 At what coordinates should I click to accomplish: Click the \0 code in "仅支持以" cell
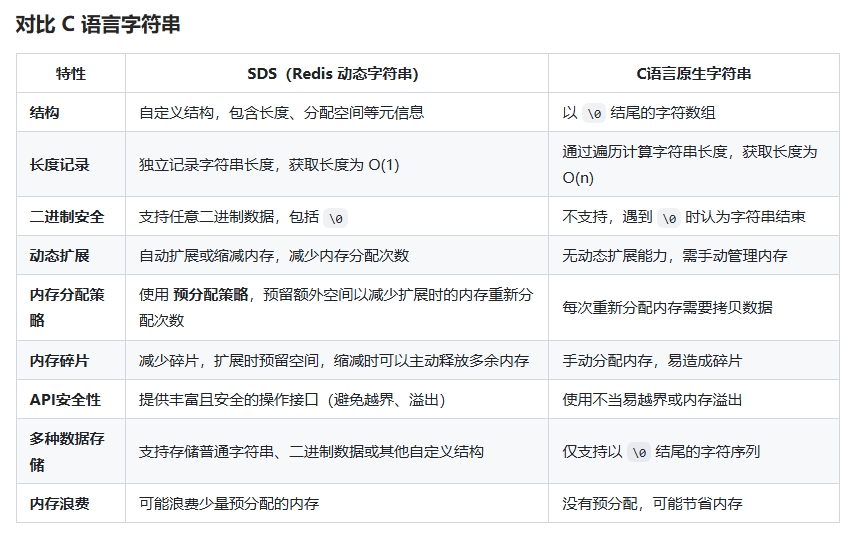point(639,452)
